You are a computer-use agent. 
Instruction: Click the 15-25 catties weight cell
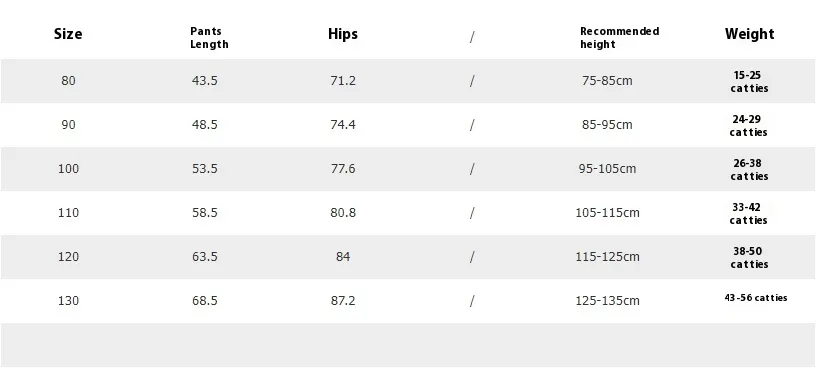click(x=749, y=82)
